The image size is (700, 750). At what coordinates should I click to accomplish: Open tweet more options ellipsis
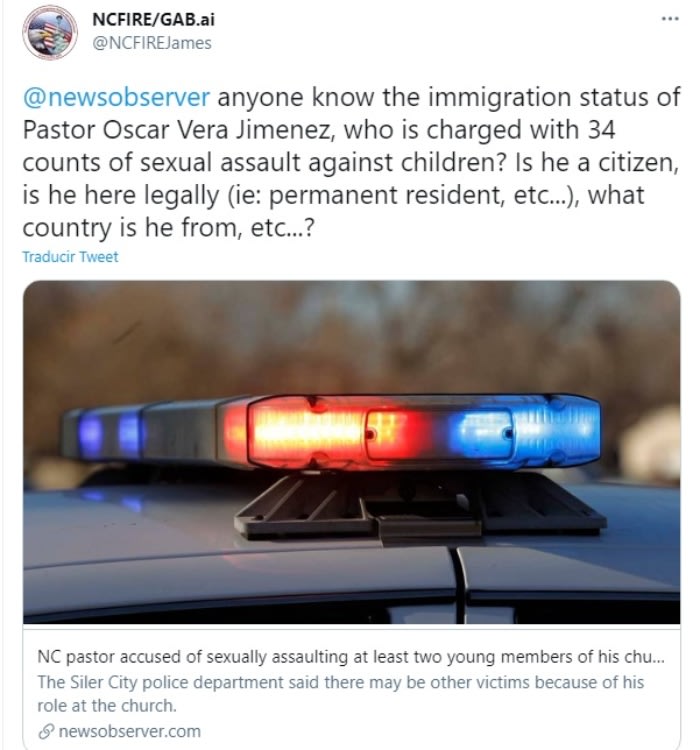(x=669, y=19)
